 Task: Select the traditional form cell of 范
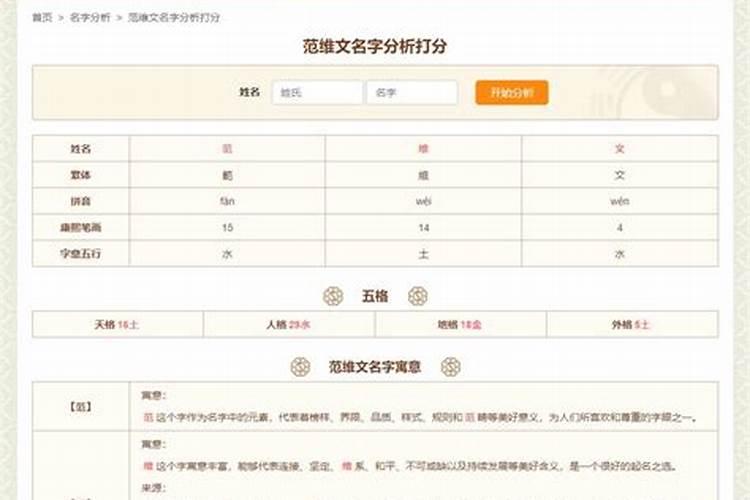(227, 175)
